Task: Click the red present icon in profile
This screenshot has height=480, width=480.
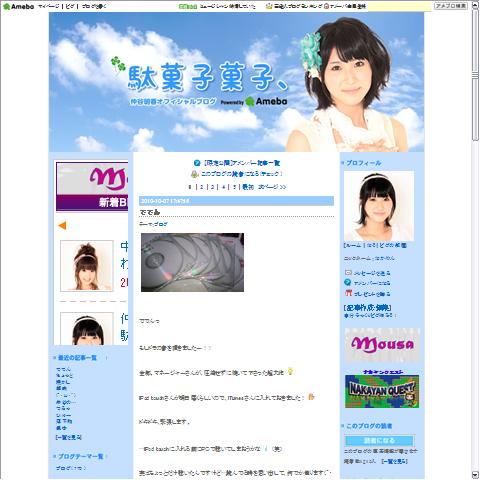Action: click(348, 293)
